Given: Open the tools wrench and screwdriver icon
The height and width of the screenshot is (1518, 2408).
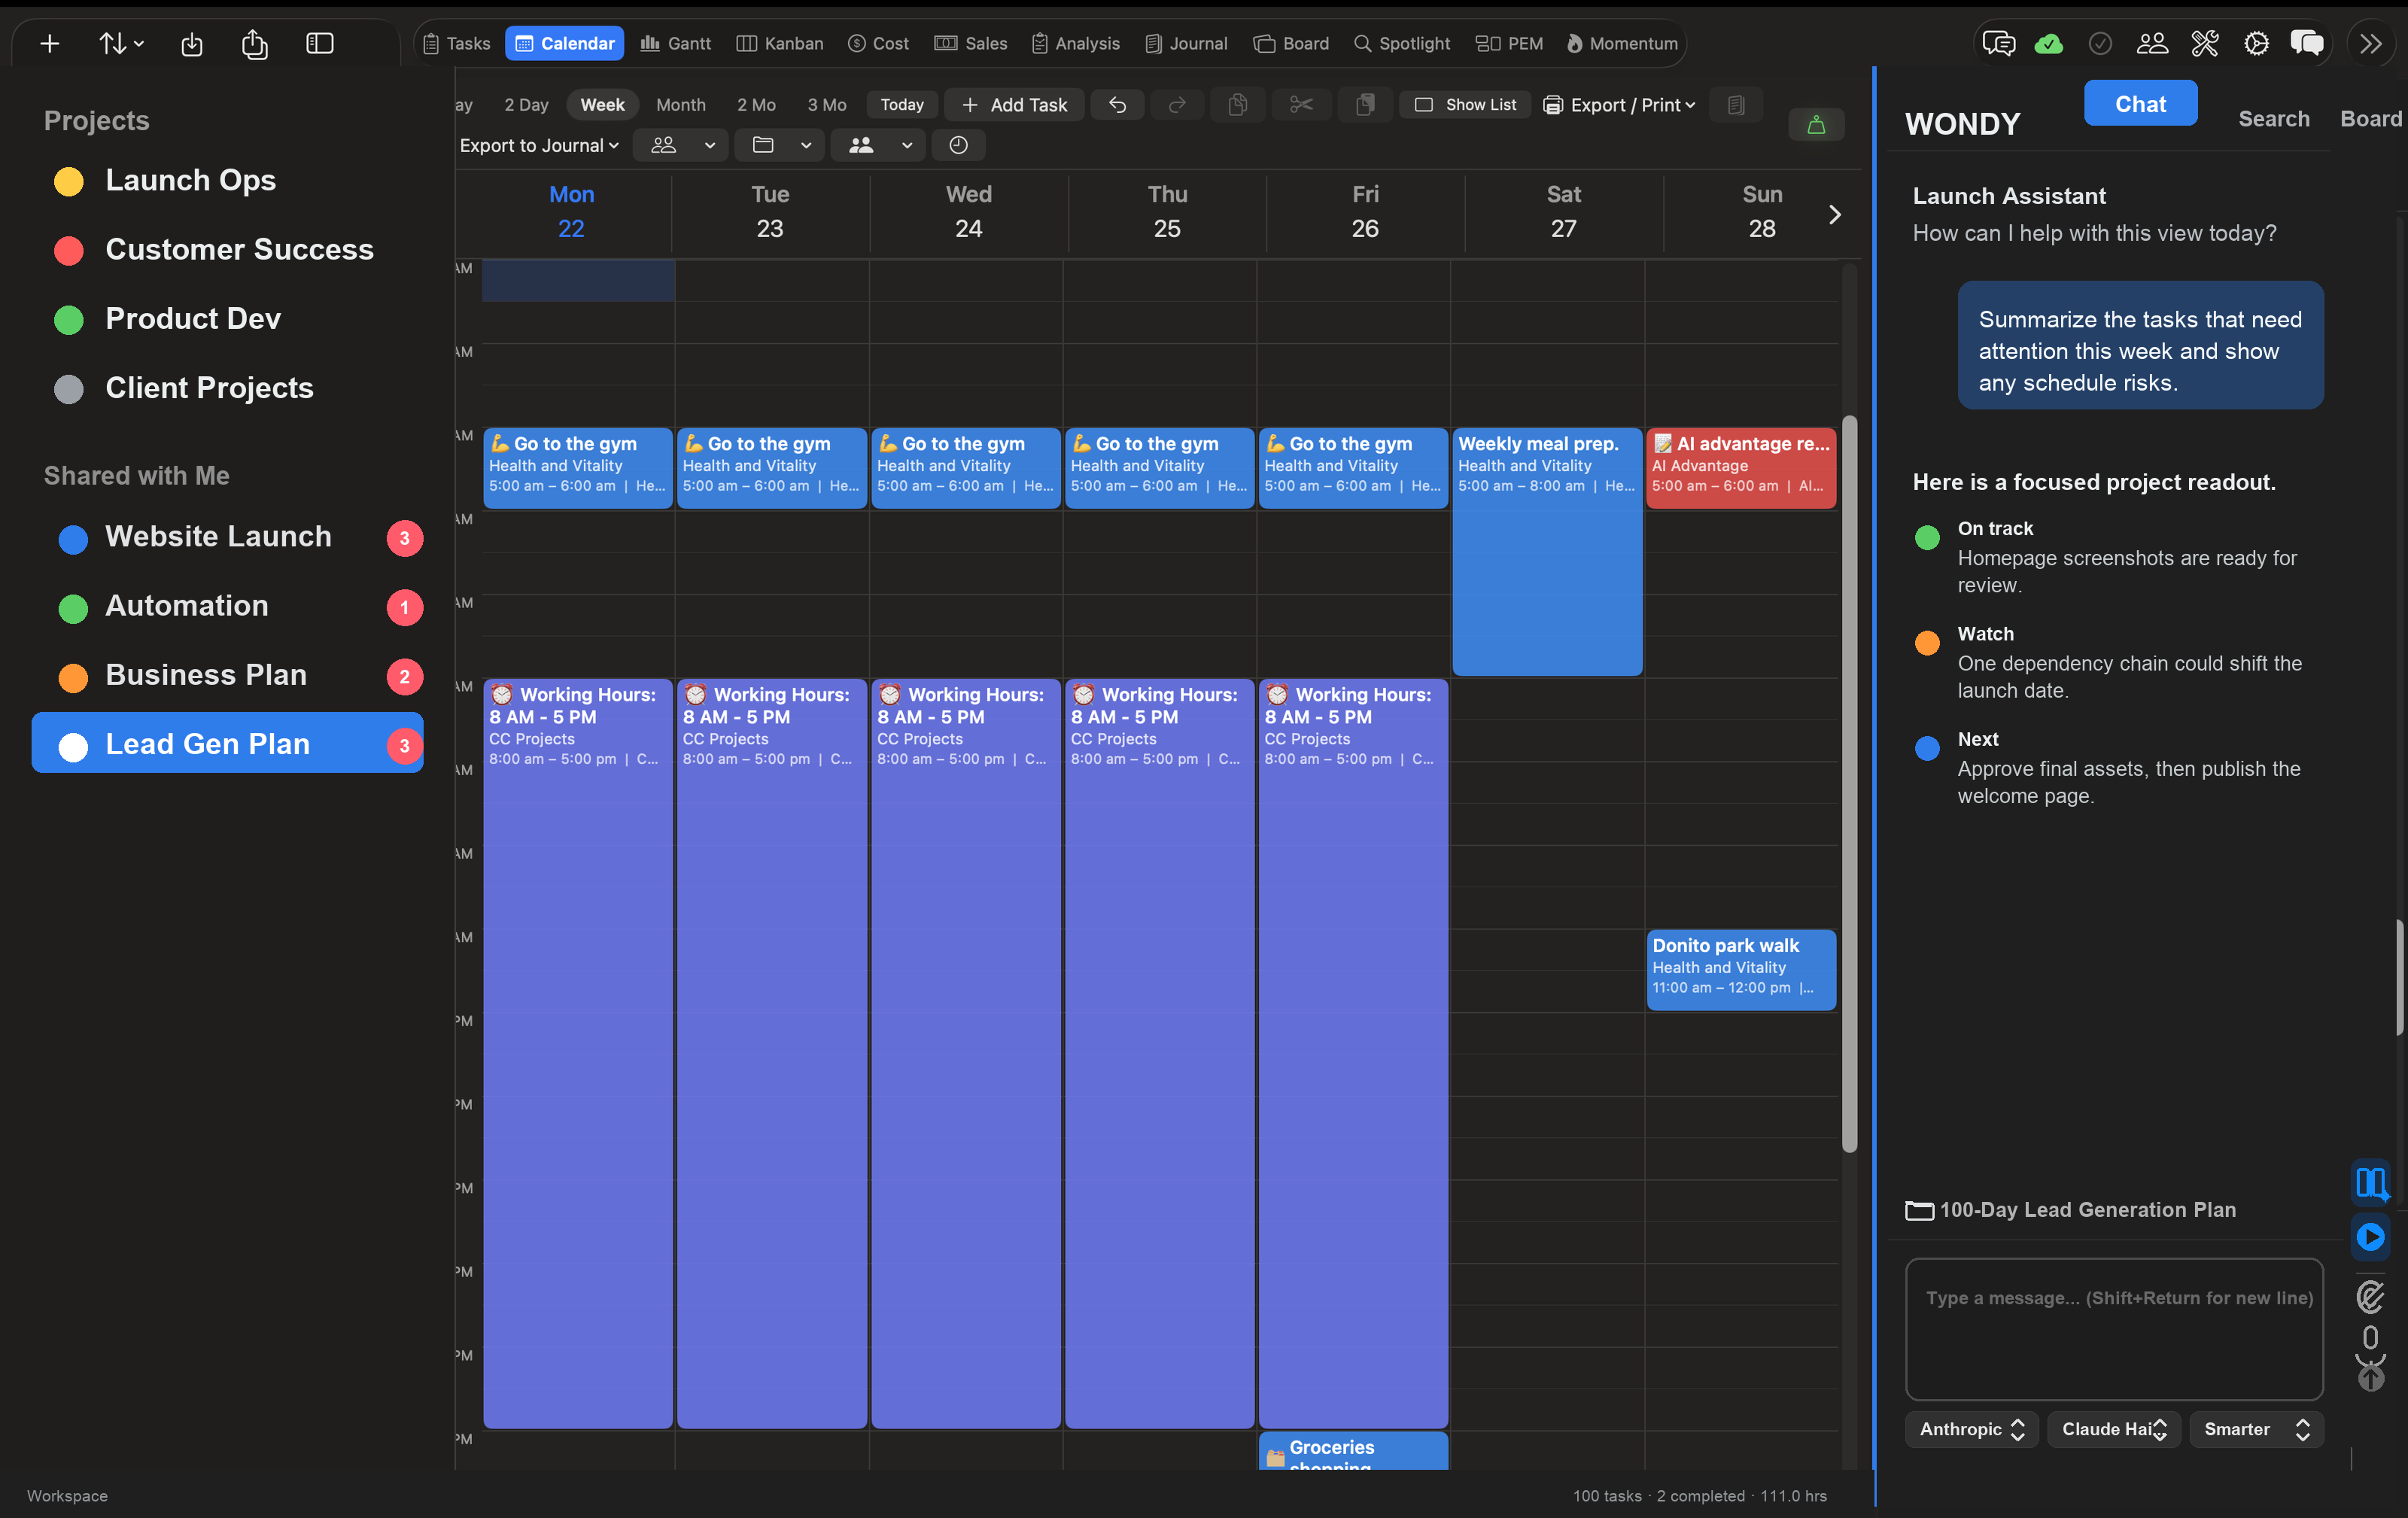Looking at the screenshot, I should coord(2205,43).
